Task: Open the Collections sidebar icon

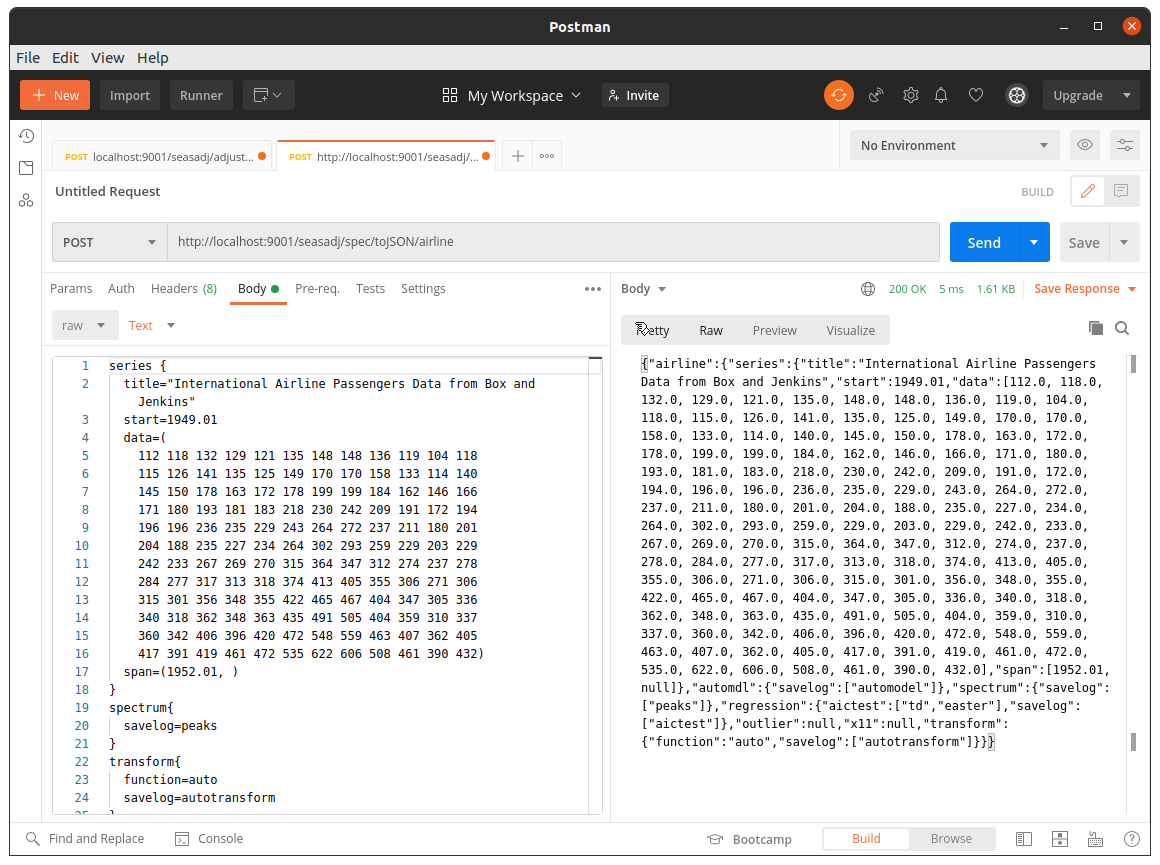Action: point(26,168)
